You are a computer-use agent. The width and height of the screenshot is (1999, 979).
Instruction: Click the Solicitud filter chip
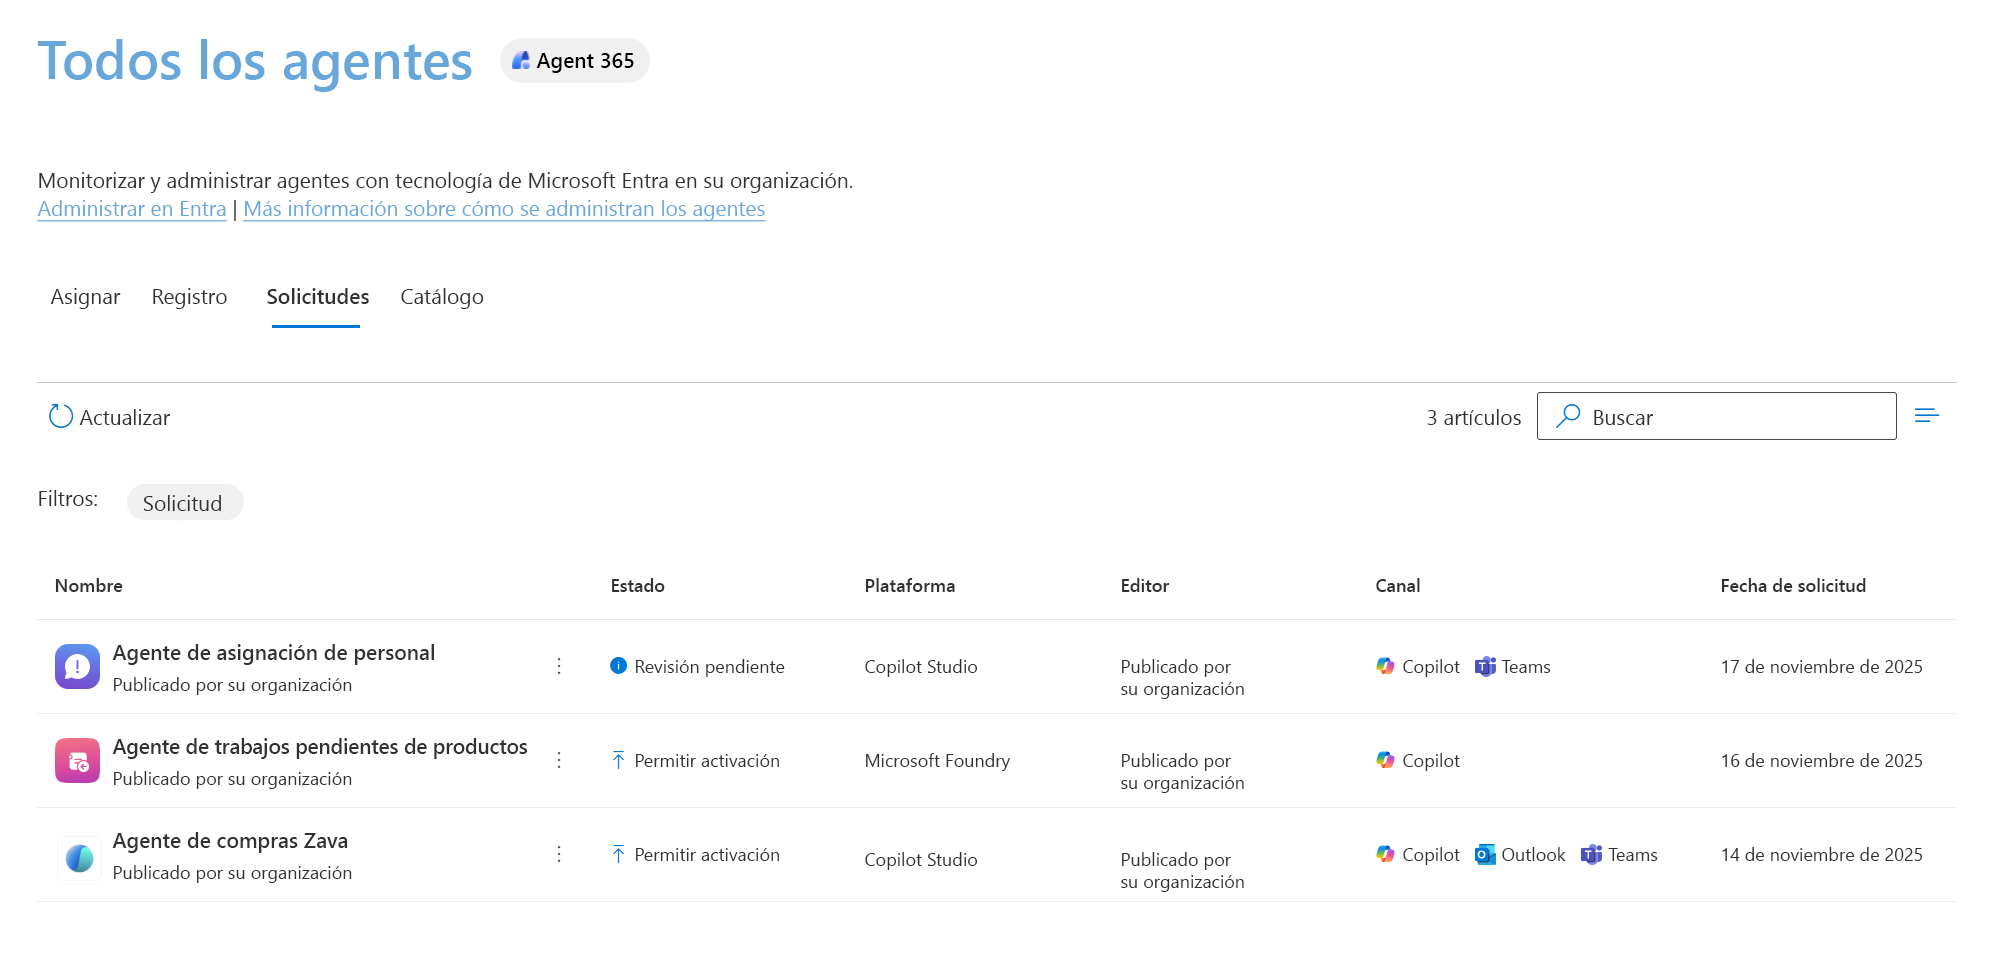click(x=185, y=503)
